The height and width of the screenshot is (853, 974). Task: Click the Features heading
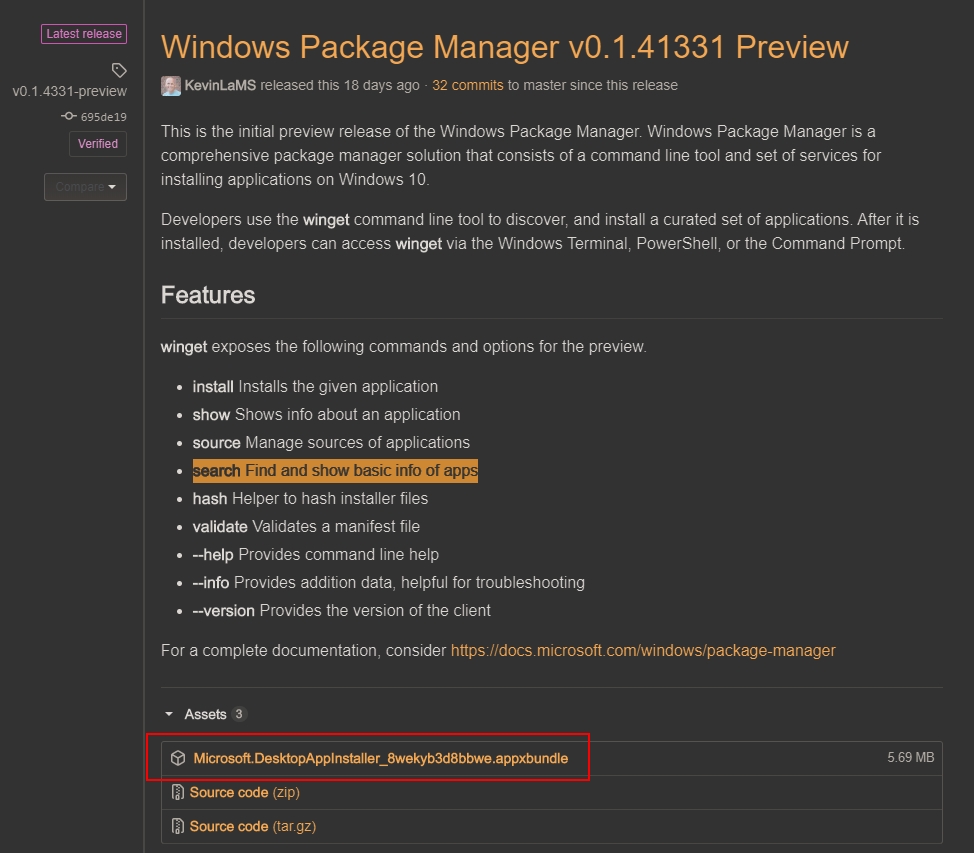click(208, 295)
